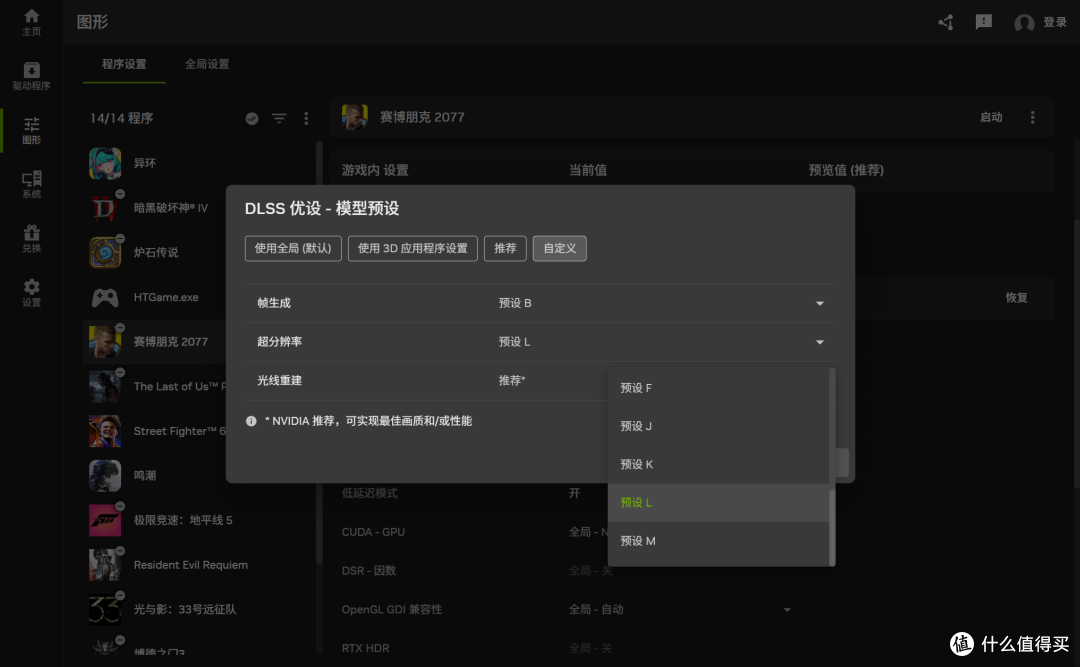Click the 赛博朋克 2077 header game icon
The height and width of the screenshot is (667, 1080).
355,117
